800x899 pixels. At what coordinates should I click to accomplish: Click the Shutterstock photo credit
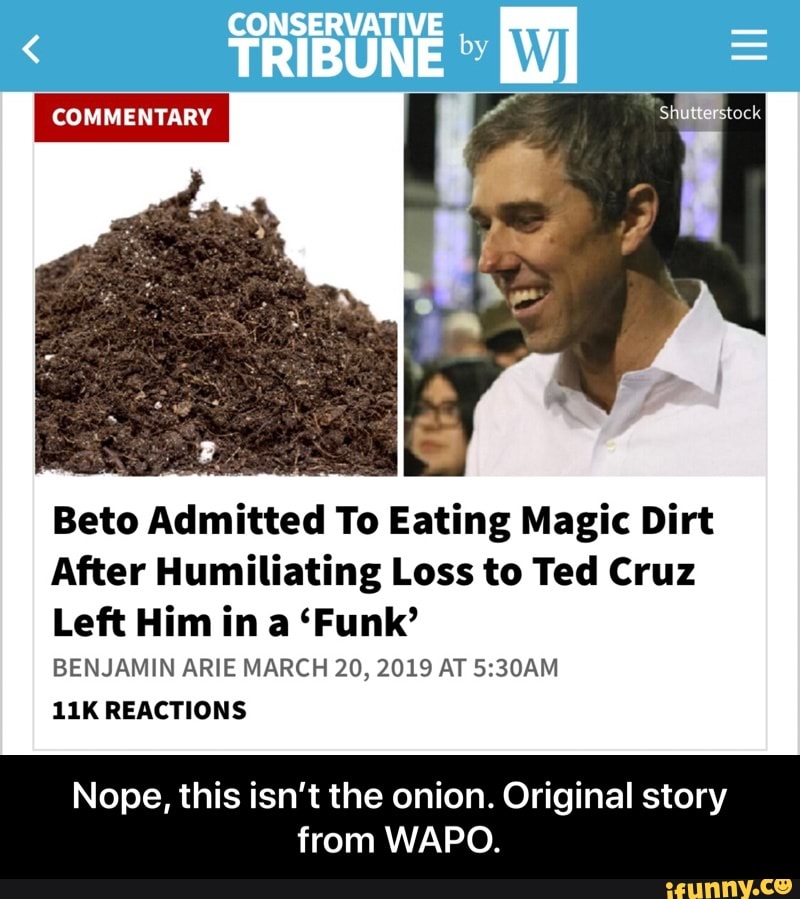pyautogui.click(x=710, y=113)
